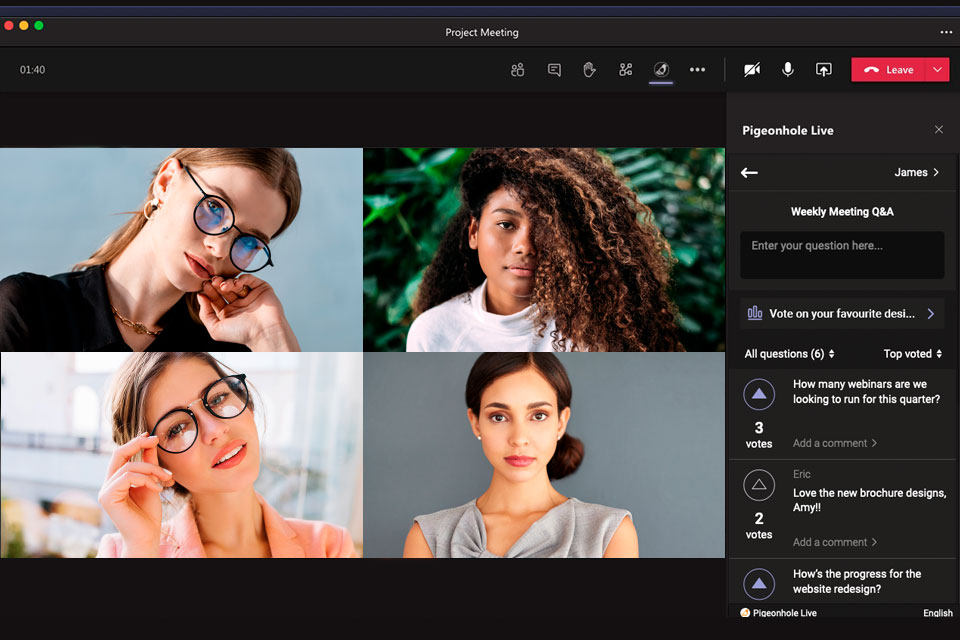Open more actions ellipsis in meeting toolbar

point(697,70)
